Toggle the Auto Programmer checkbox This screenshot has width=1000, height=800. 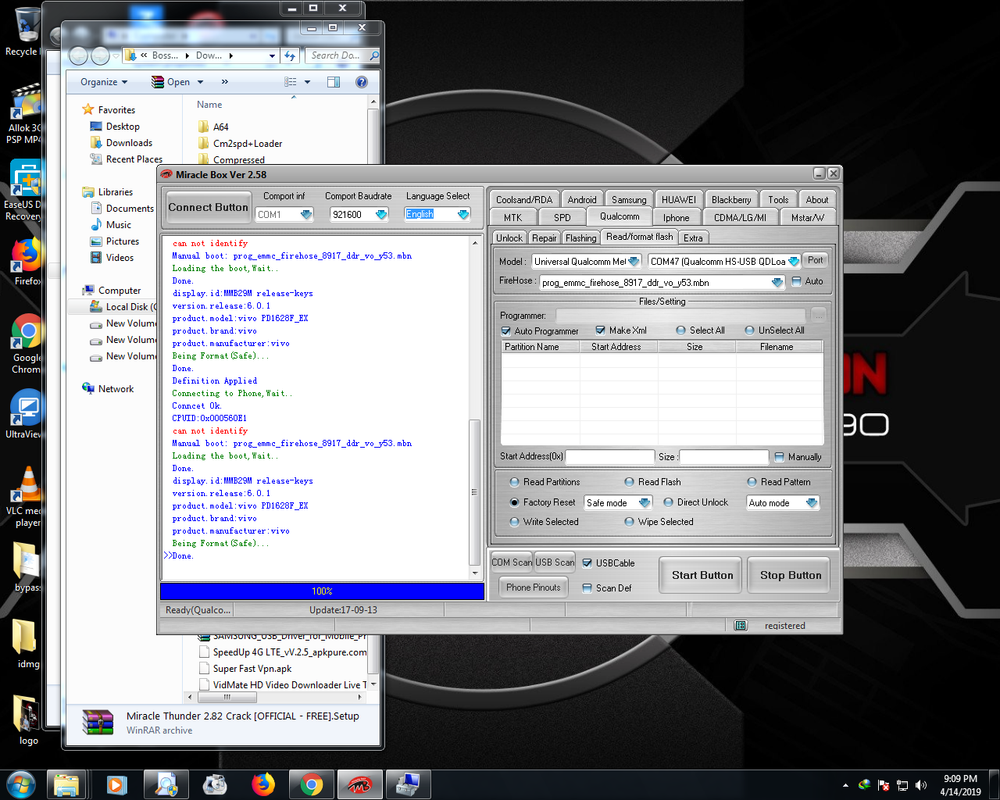[506, 330]
